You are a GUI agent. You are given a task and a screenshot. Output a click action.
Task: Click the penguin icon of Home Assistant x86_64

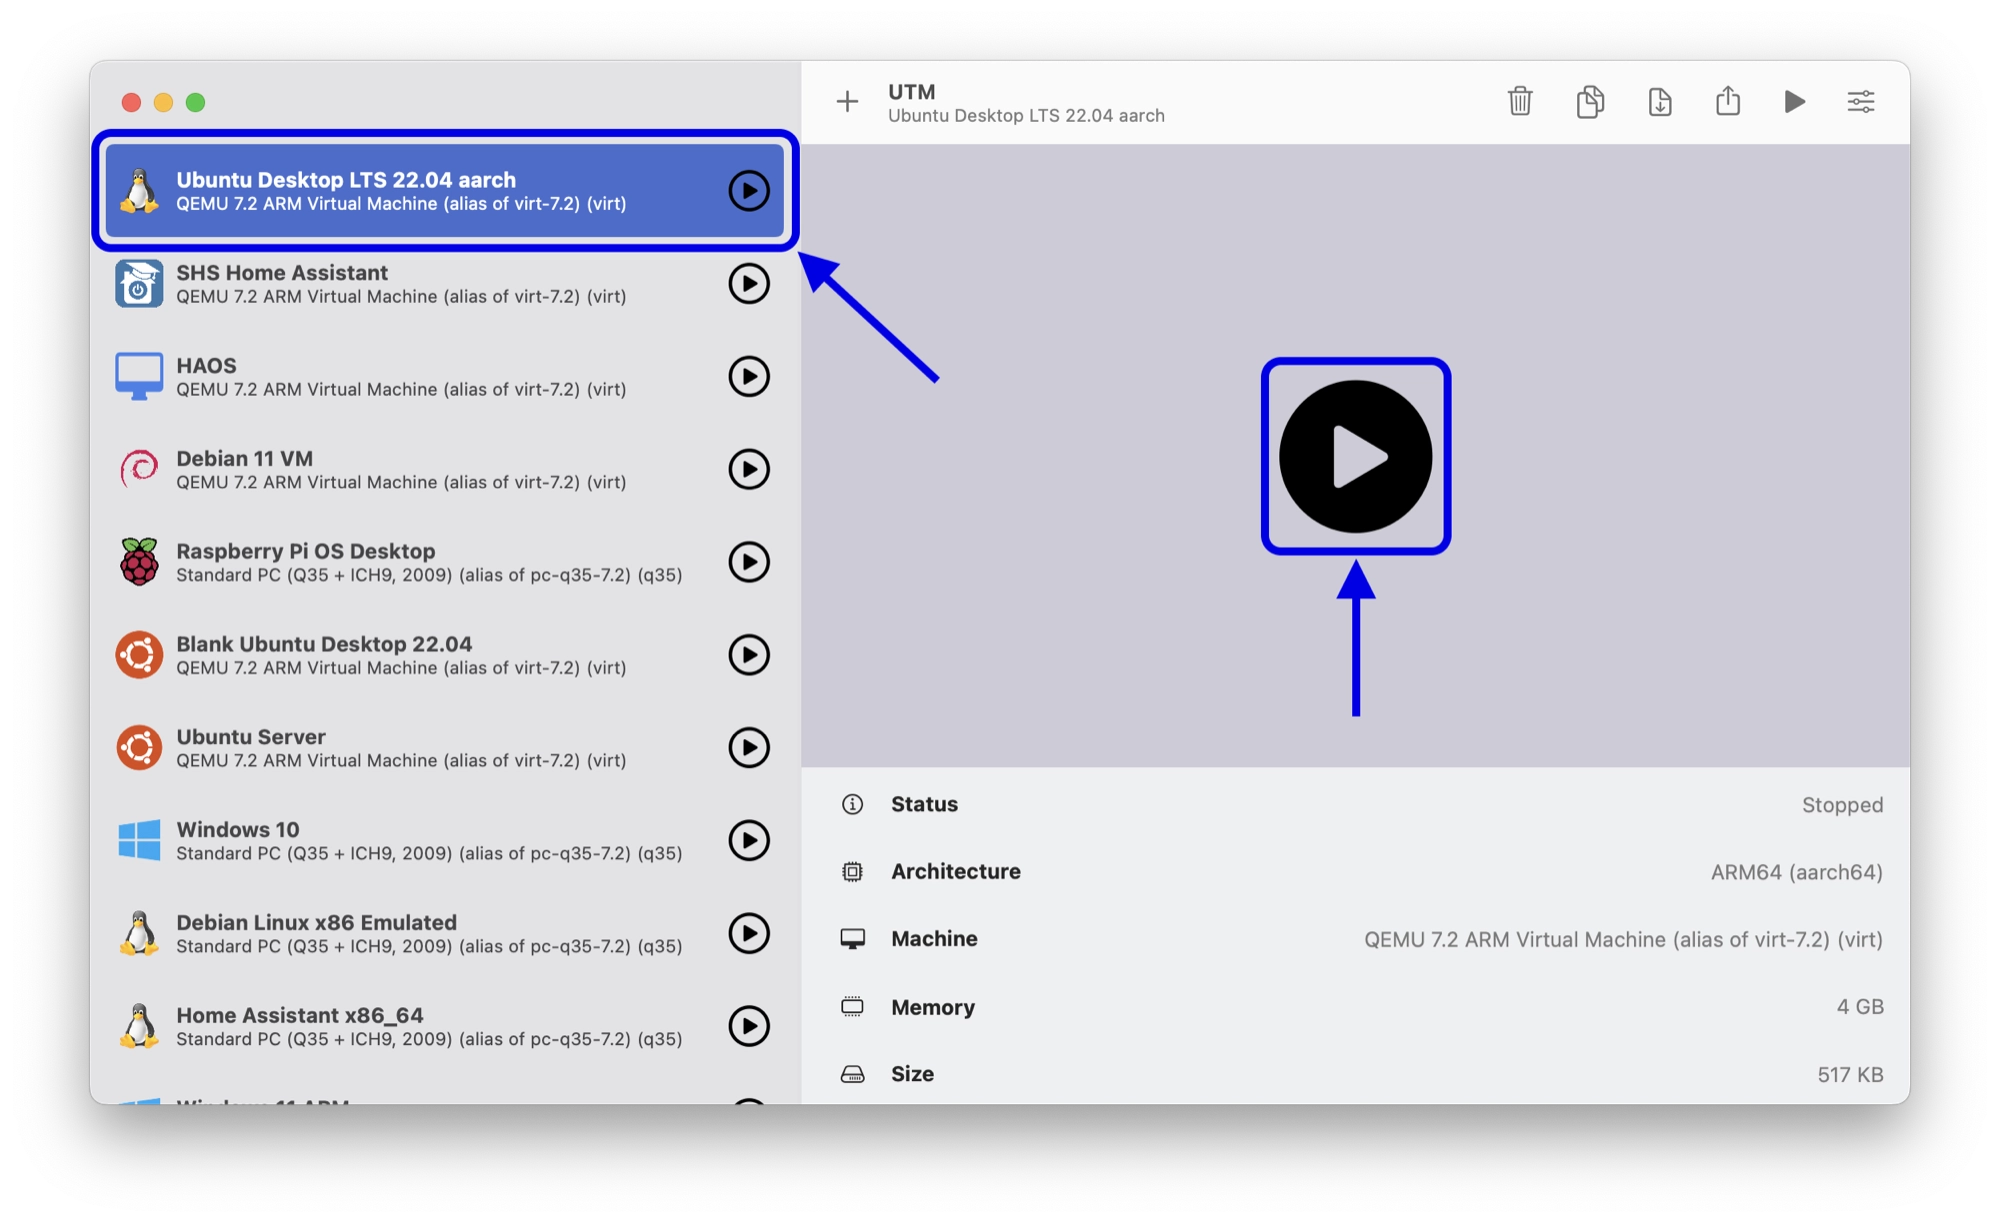139,1026
